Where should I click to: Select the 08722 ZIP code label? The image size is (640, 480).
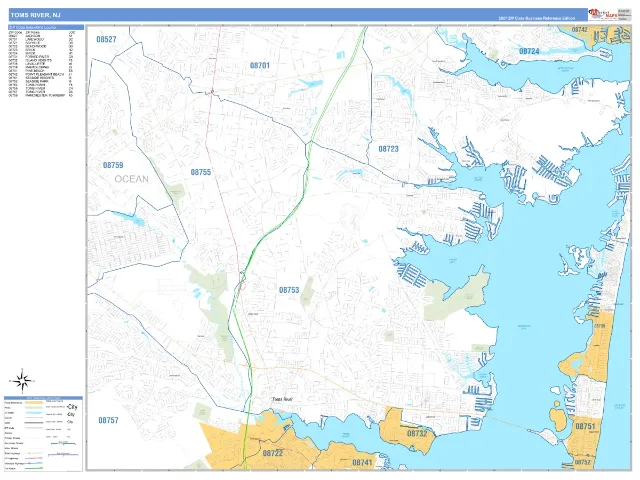point(273,453)
